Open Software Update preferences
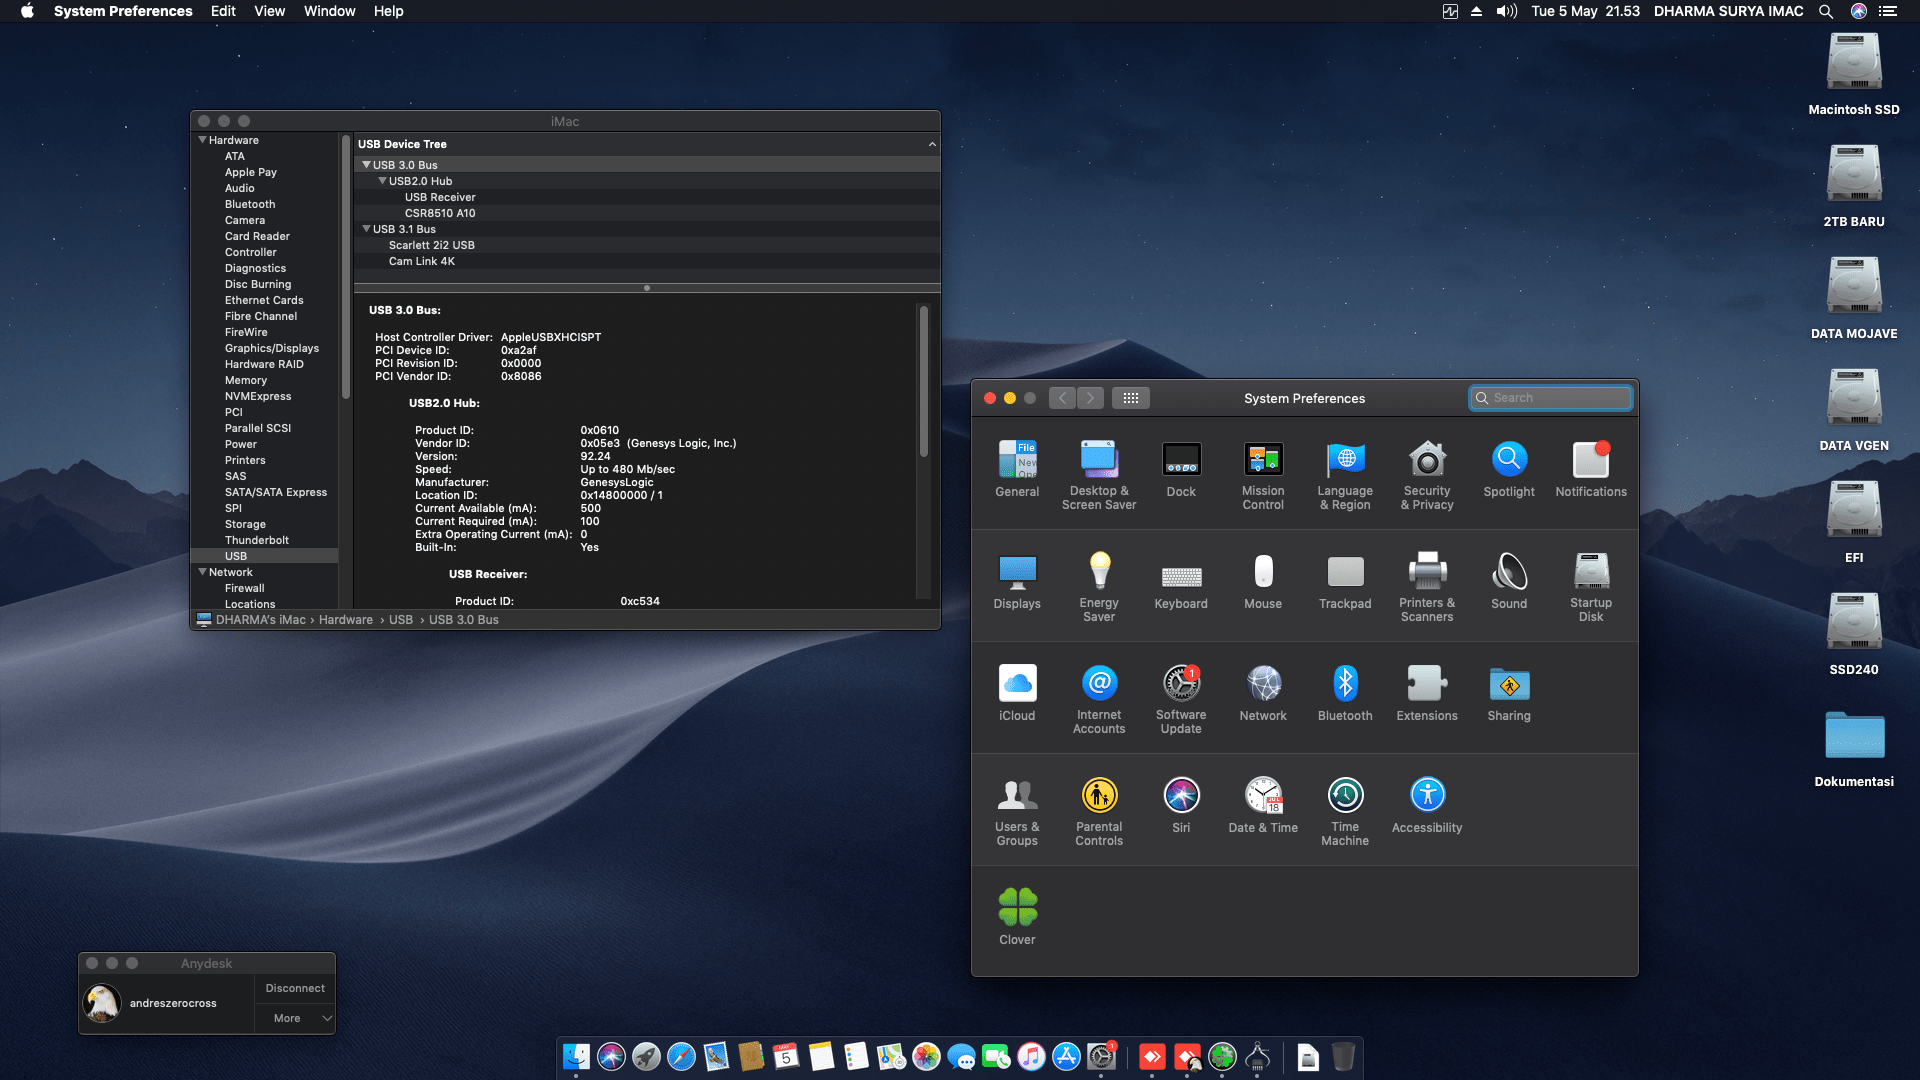The image size is (1920, 1080). click(x=1181, y=699)
